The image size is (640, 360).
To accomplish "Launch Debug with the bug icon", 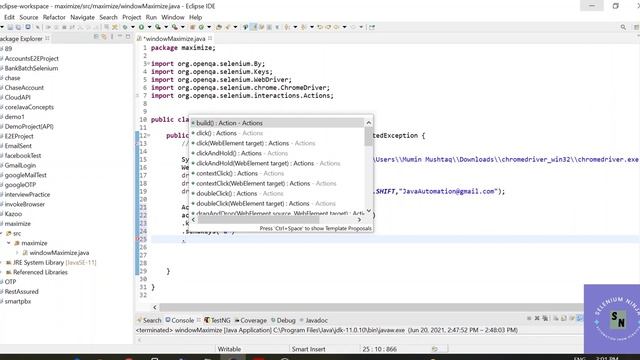I will (125, 27).
